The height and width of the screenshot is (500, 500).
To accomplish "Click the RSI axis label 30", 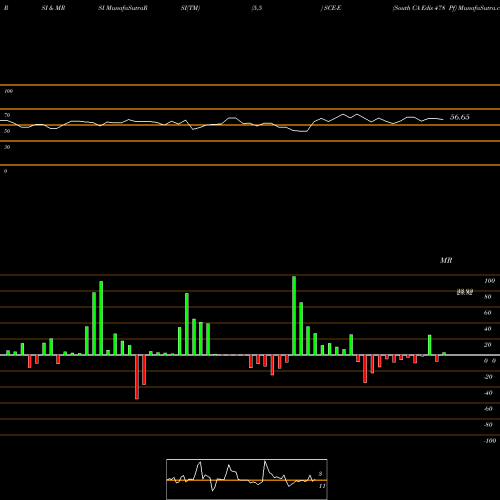I will [7, 147].
